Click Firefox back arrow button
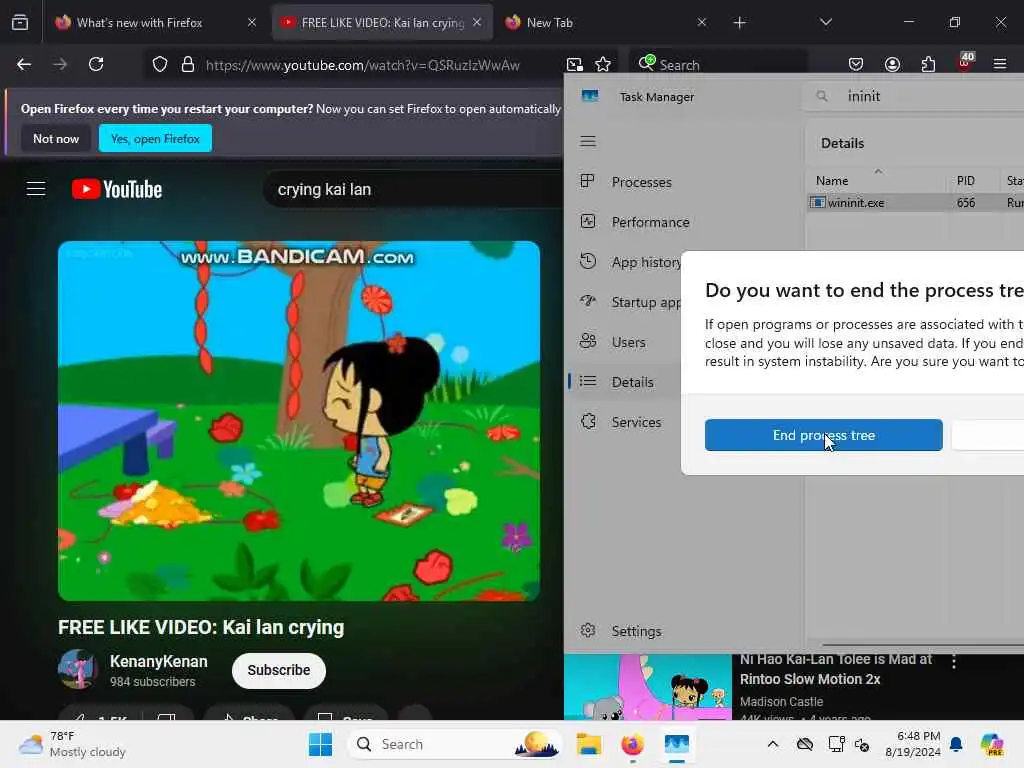1024x768 pixels. 24,64
